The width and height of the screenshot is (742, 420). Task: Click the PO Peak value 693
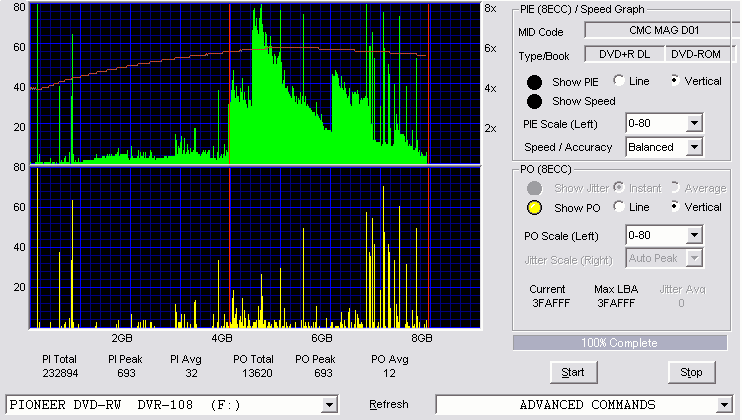click(x=323, y=374)
